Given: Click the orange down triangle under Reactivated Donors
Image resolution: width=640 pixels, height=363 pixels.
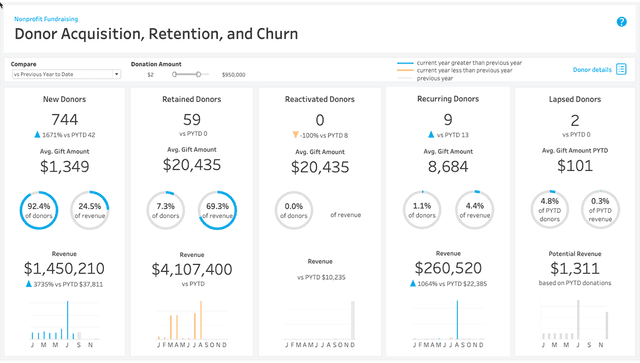Looking at the screenshot, I should [296, 135].
